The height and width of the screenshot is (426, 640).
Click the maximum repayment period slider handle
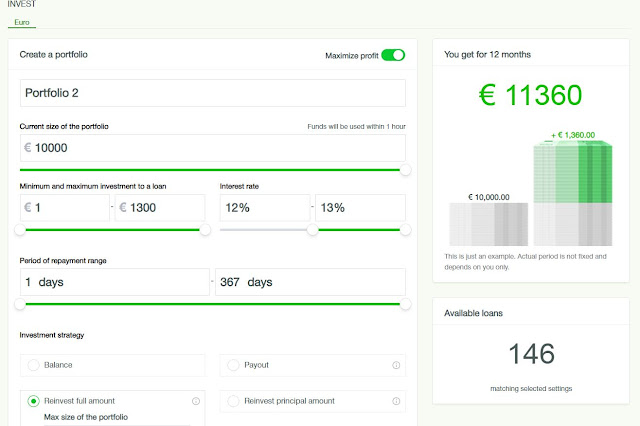[x=405, y=304]
